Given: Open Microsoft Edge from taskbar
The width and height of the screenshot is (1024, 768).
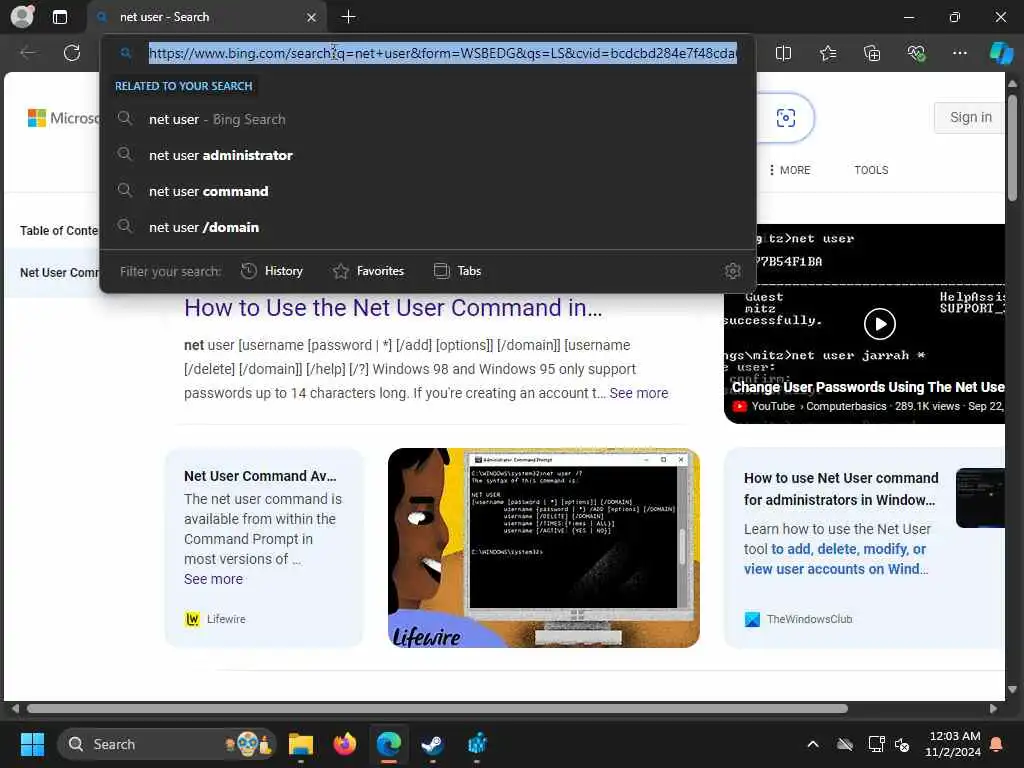Looking at the screenshot, I should tap(389, 744).
